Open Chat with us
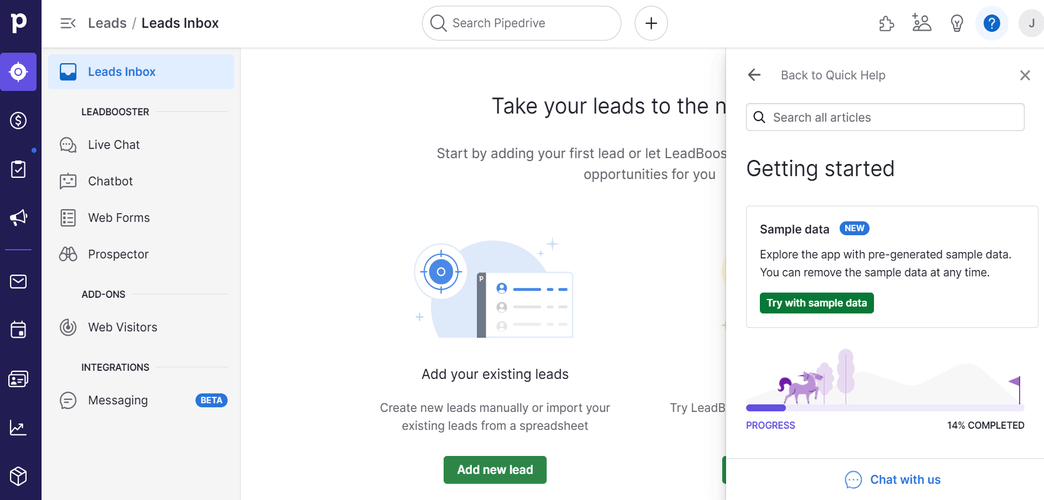The width and height of the screenshot is (1044, 500). click(892, 479)
